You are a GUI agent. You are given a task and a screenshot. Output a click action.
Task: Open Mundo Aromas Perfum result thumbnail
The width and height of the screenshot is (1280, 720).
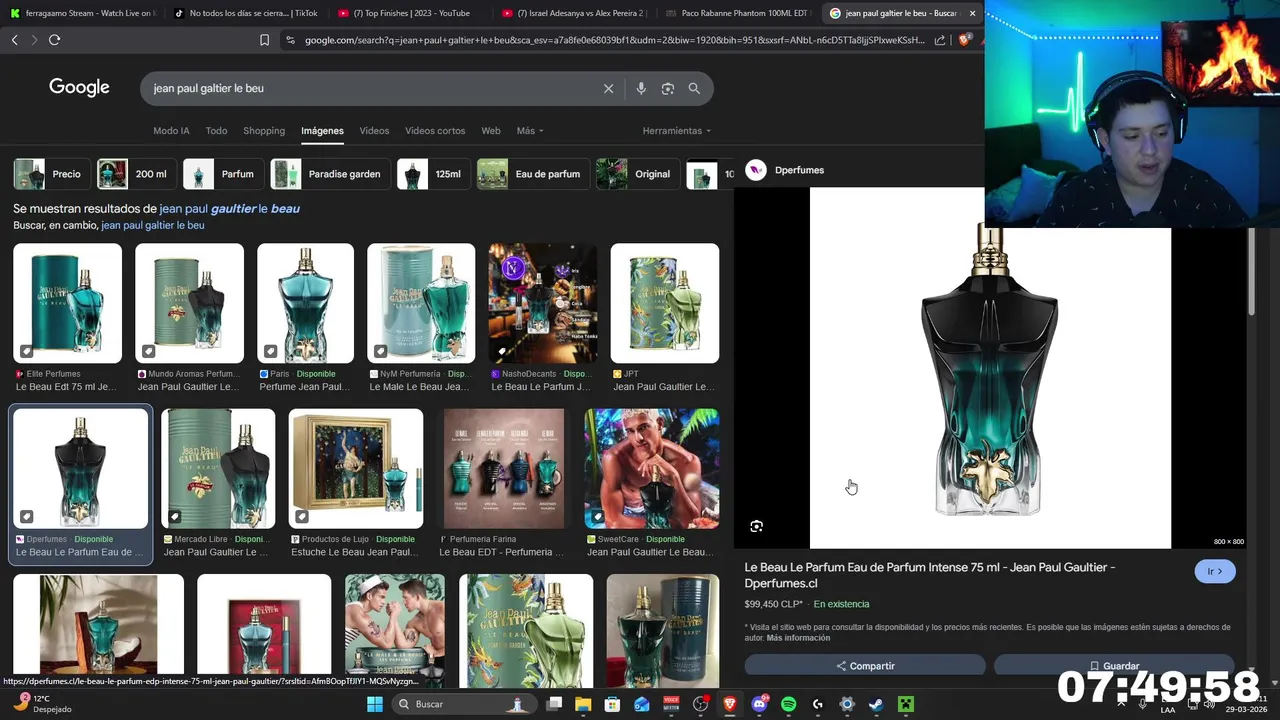click(x=189, y=303)
